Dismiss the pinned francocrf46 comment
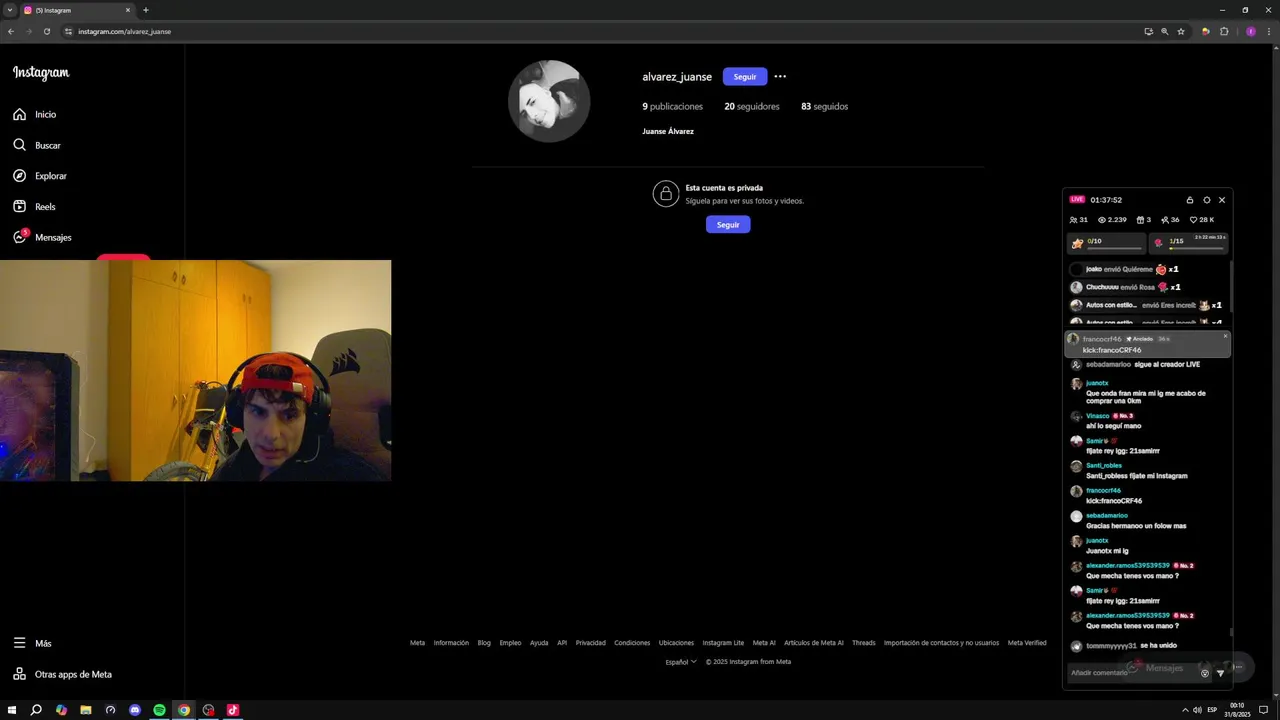 pyautogui.click(x=1225, y=336)
